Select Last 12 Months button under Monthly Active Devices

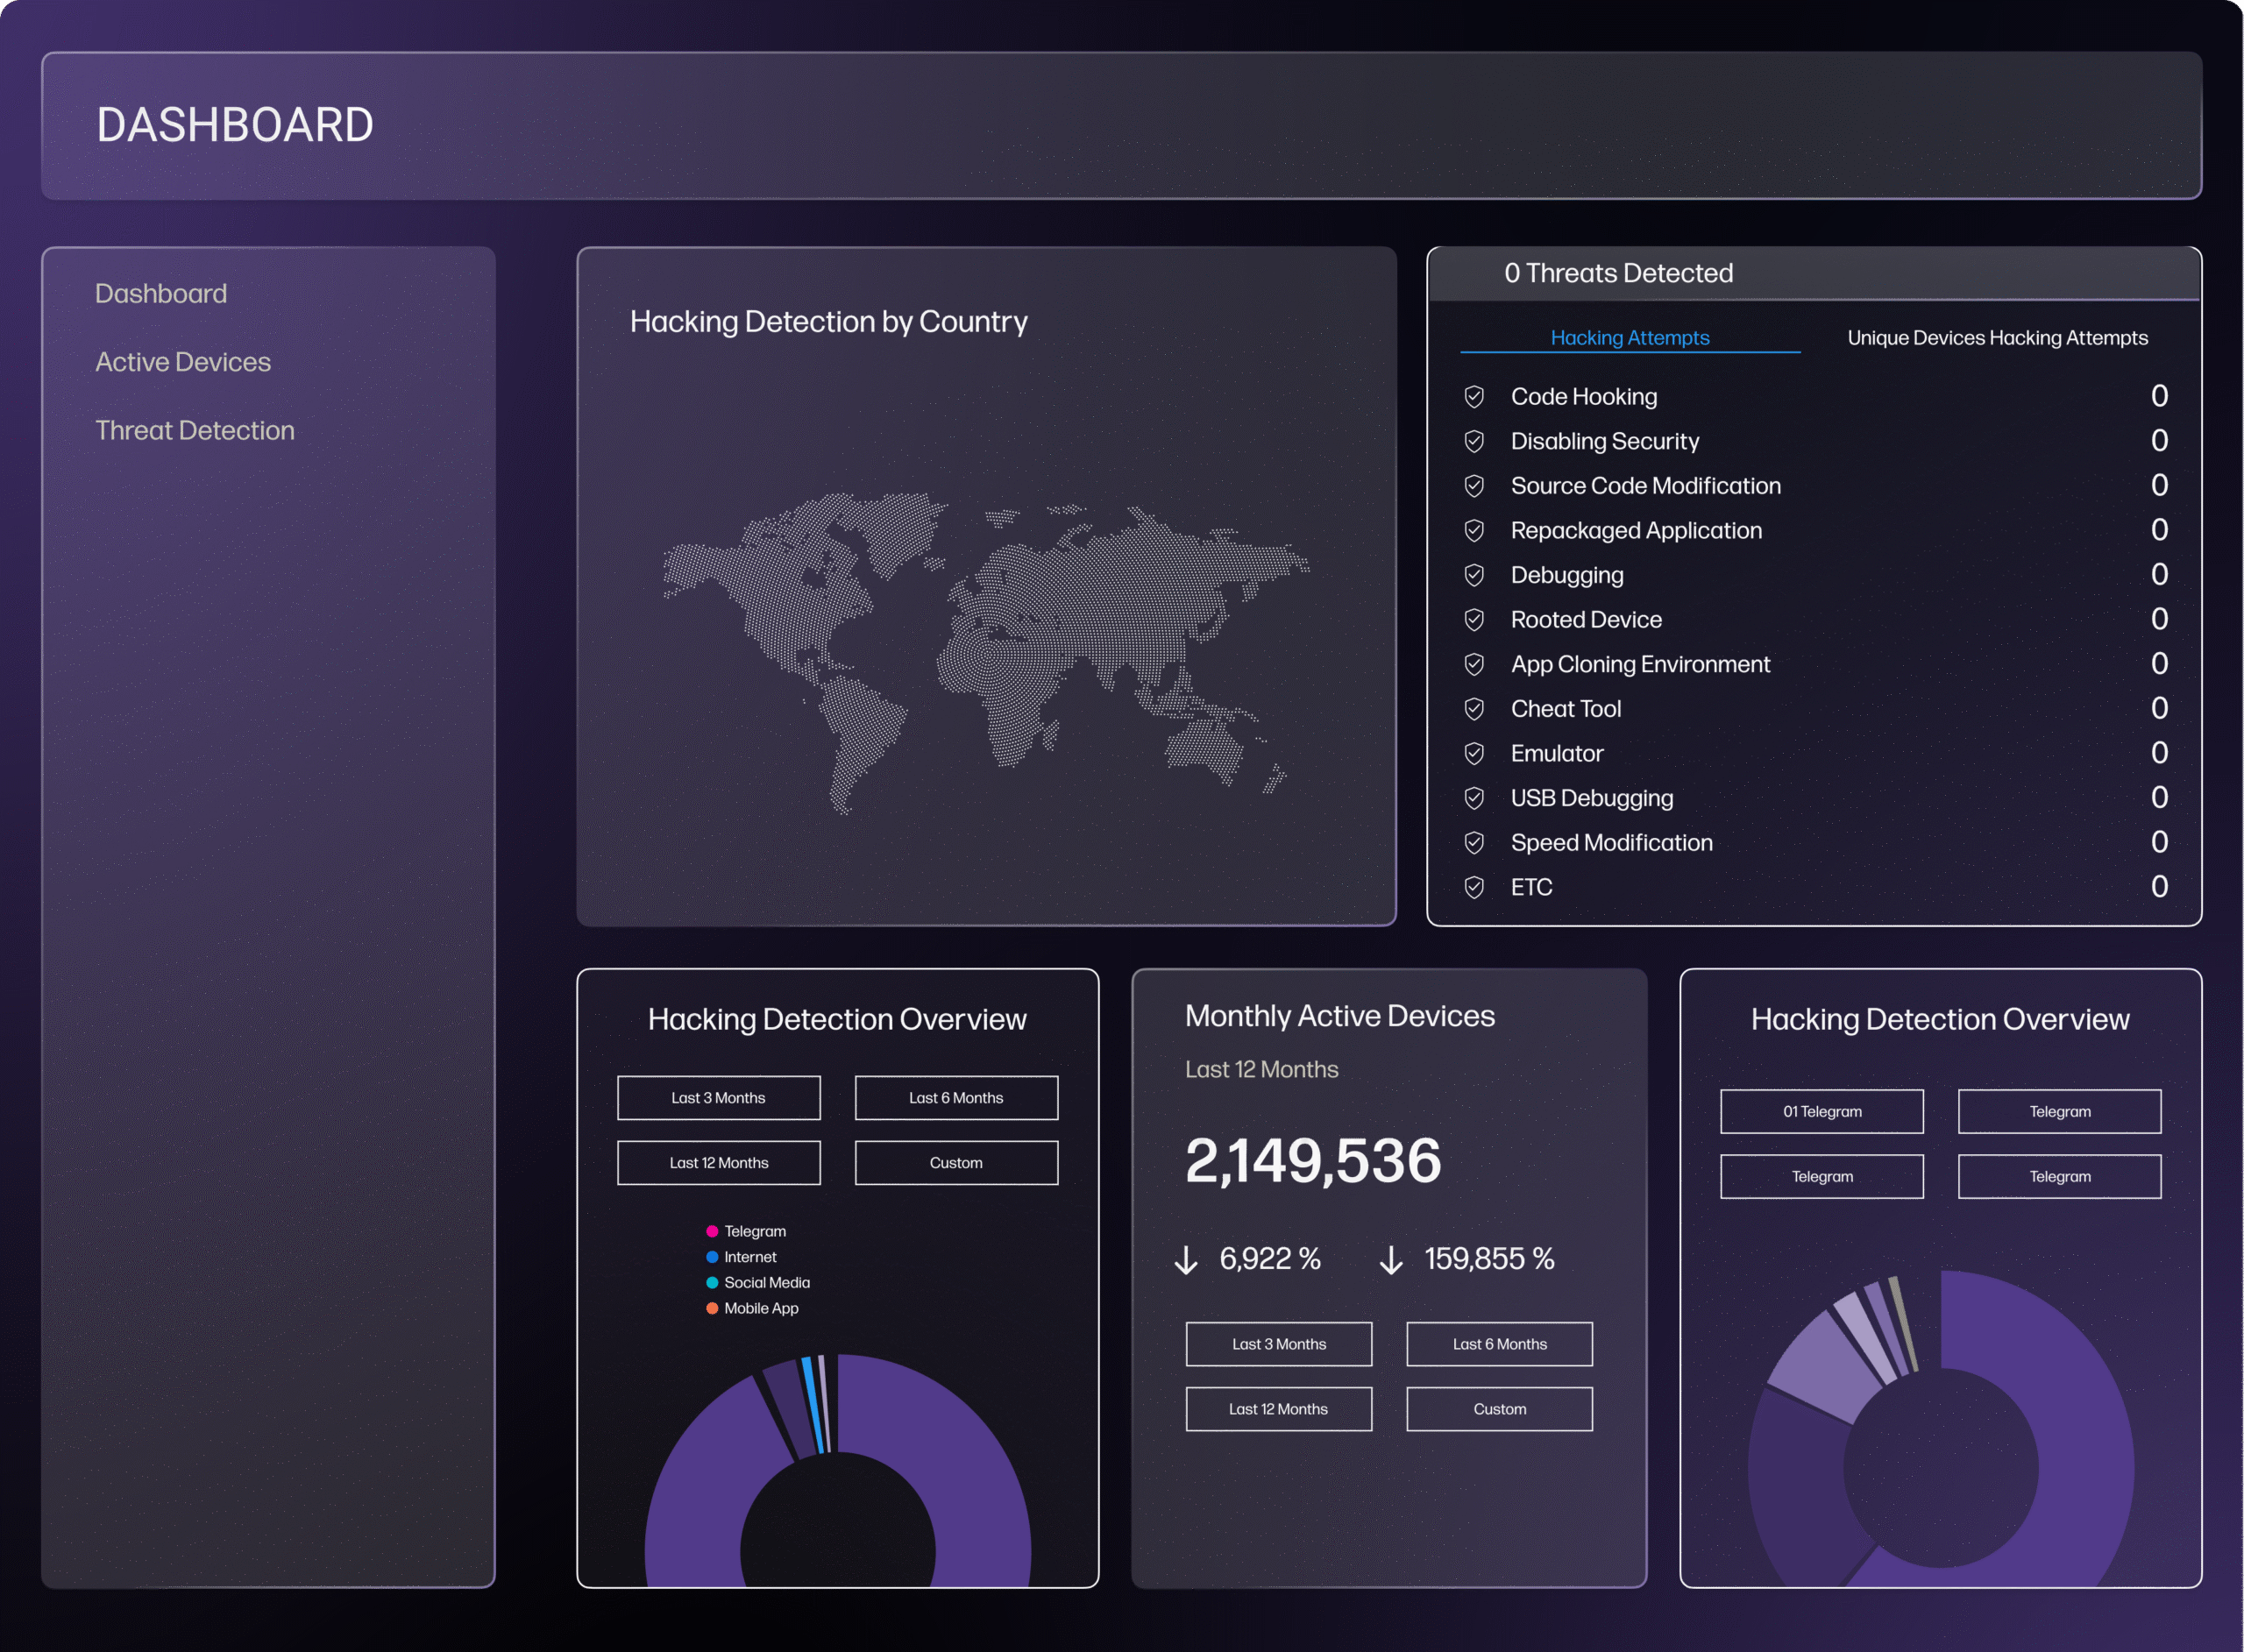[1279, 1409]
